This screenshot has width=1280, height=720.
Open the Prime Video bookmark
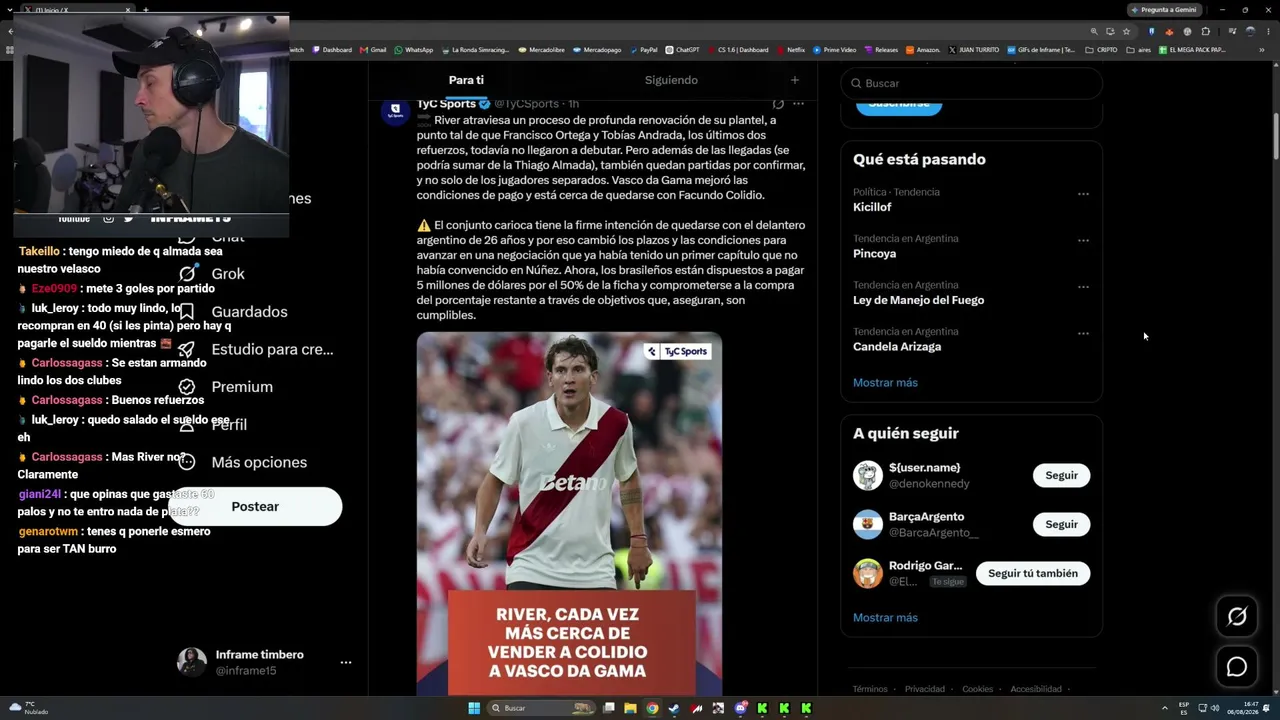click(835, 50)
